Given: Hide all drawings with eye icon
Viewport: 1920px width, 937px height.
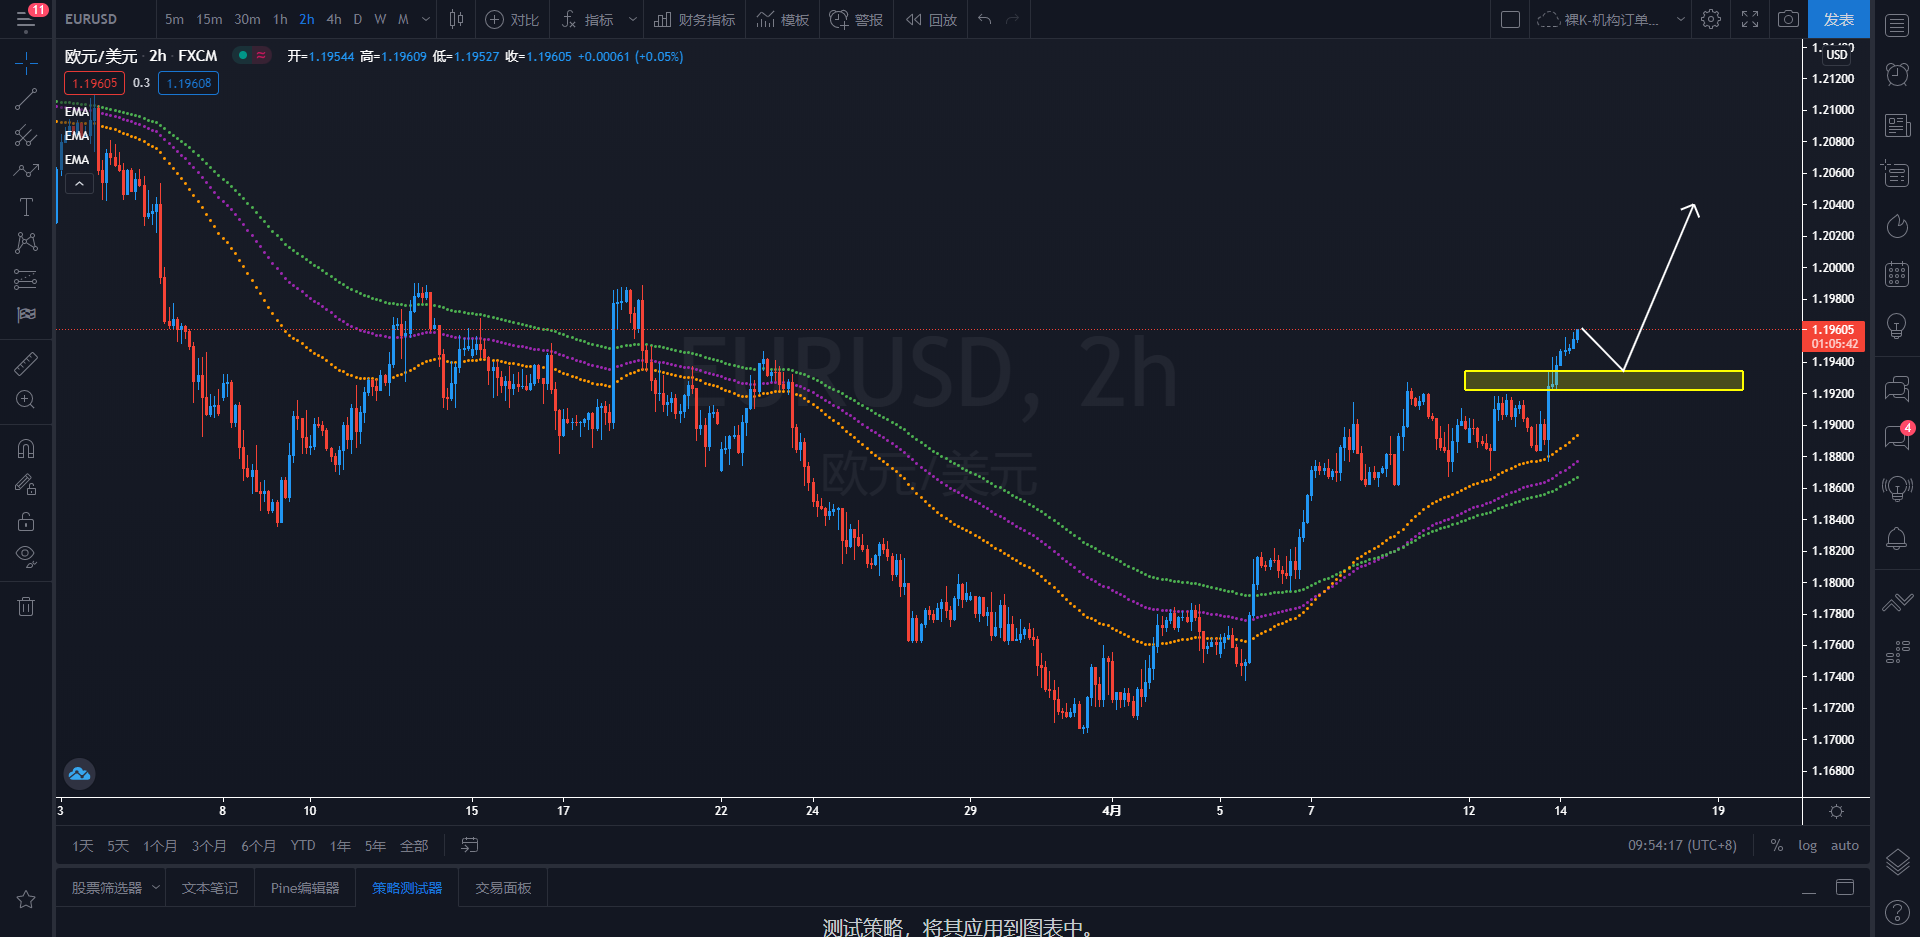Looking at the screenshot, I should pos(26,556).
